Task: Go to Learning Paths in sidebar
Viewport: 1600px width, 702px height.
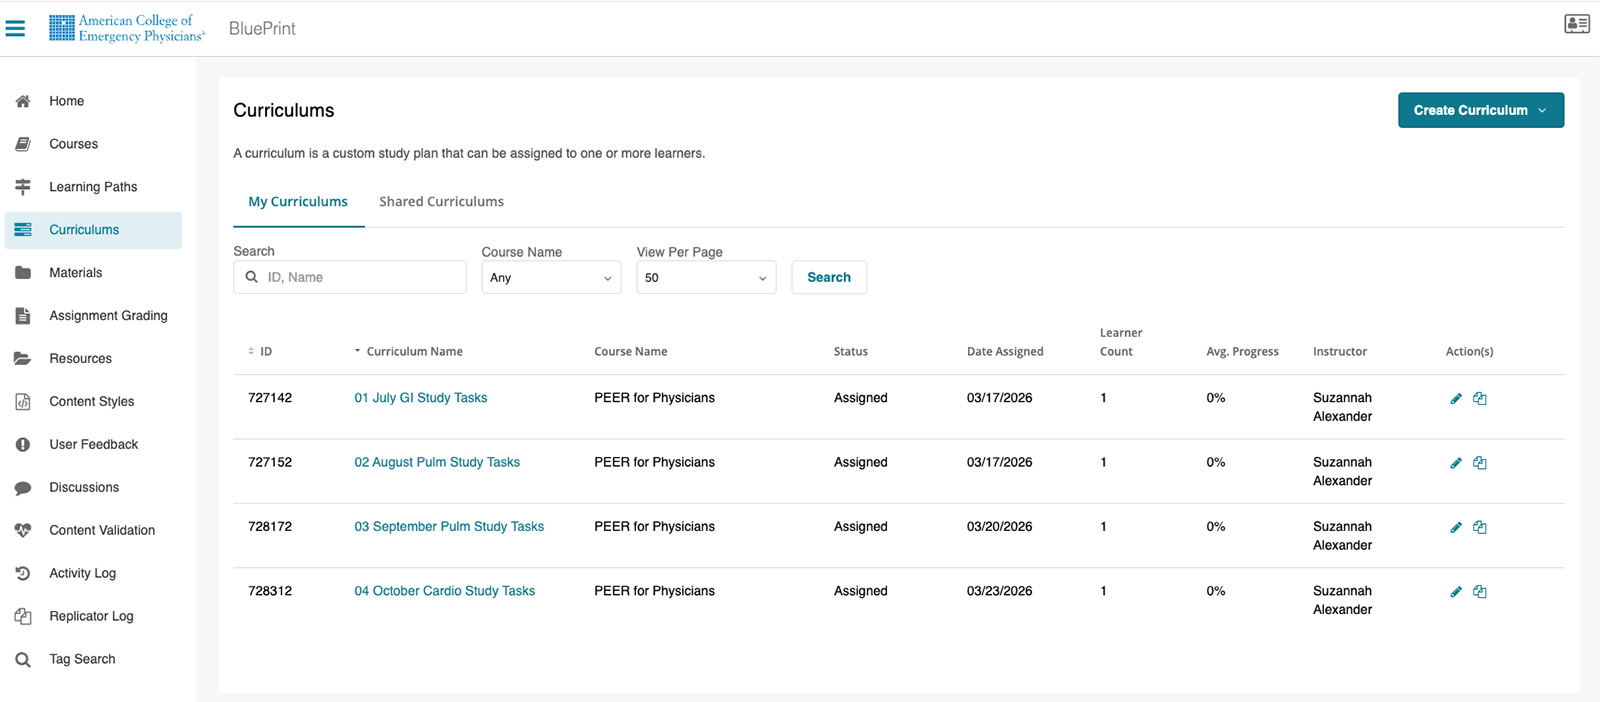Action: click(x=93, y=187)
